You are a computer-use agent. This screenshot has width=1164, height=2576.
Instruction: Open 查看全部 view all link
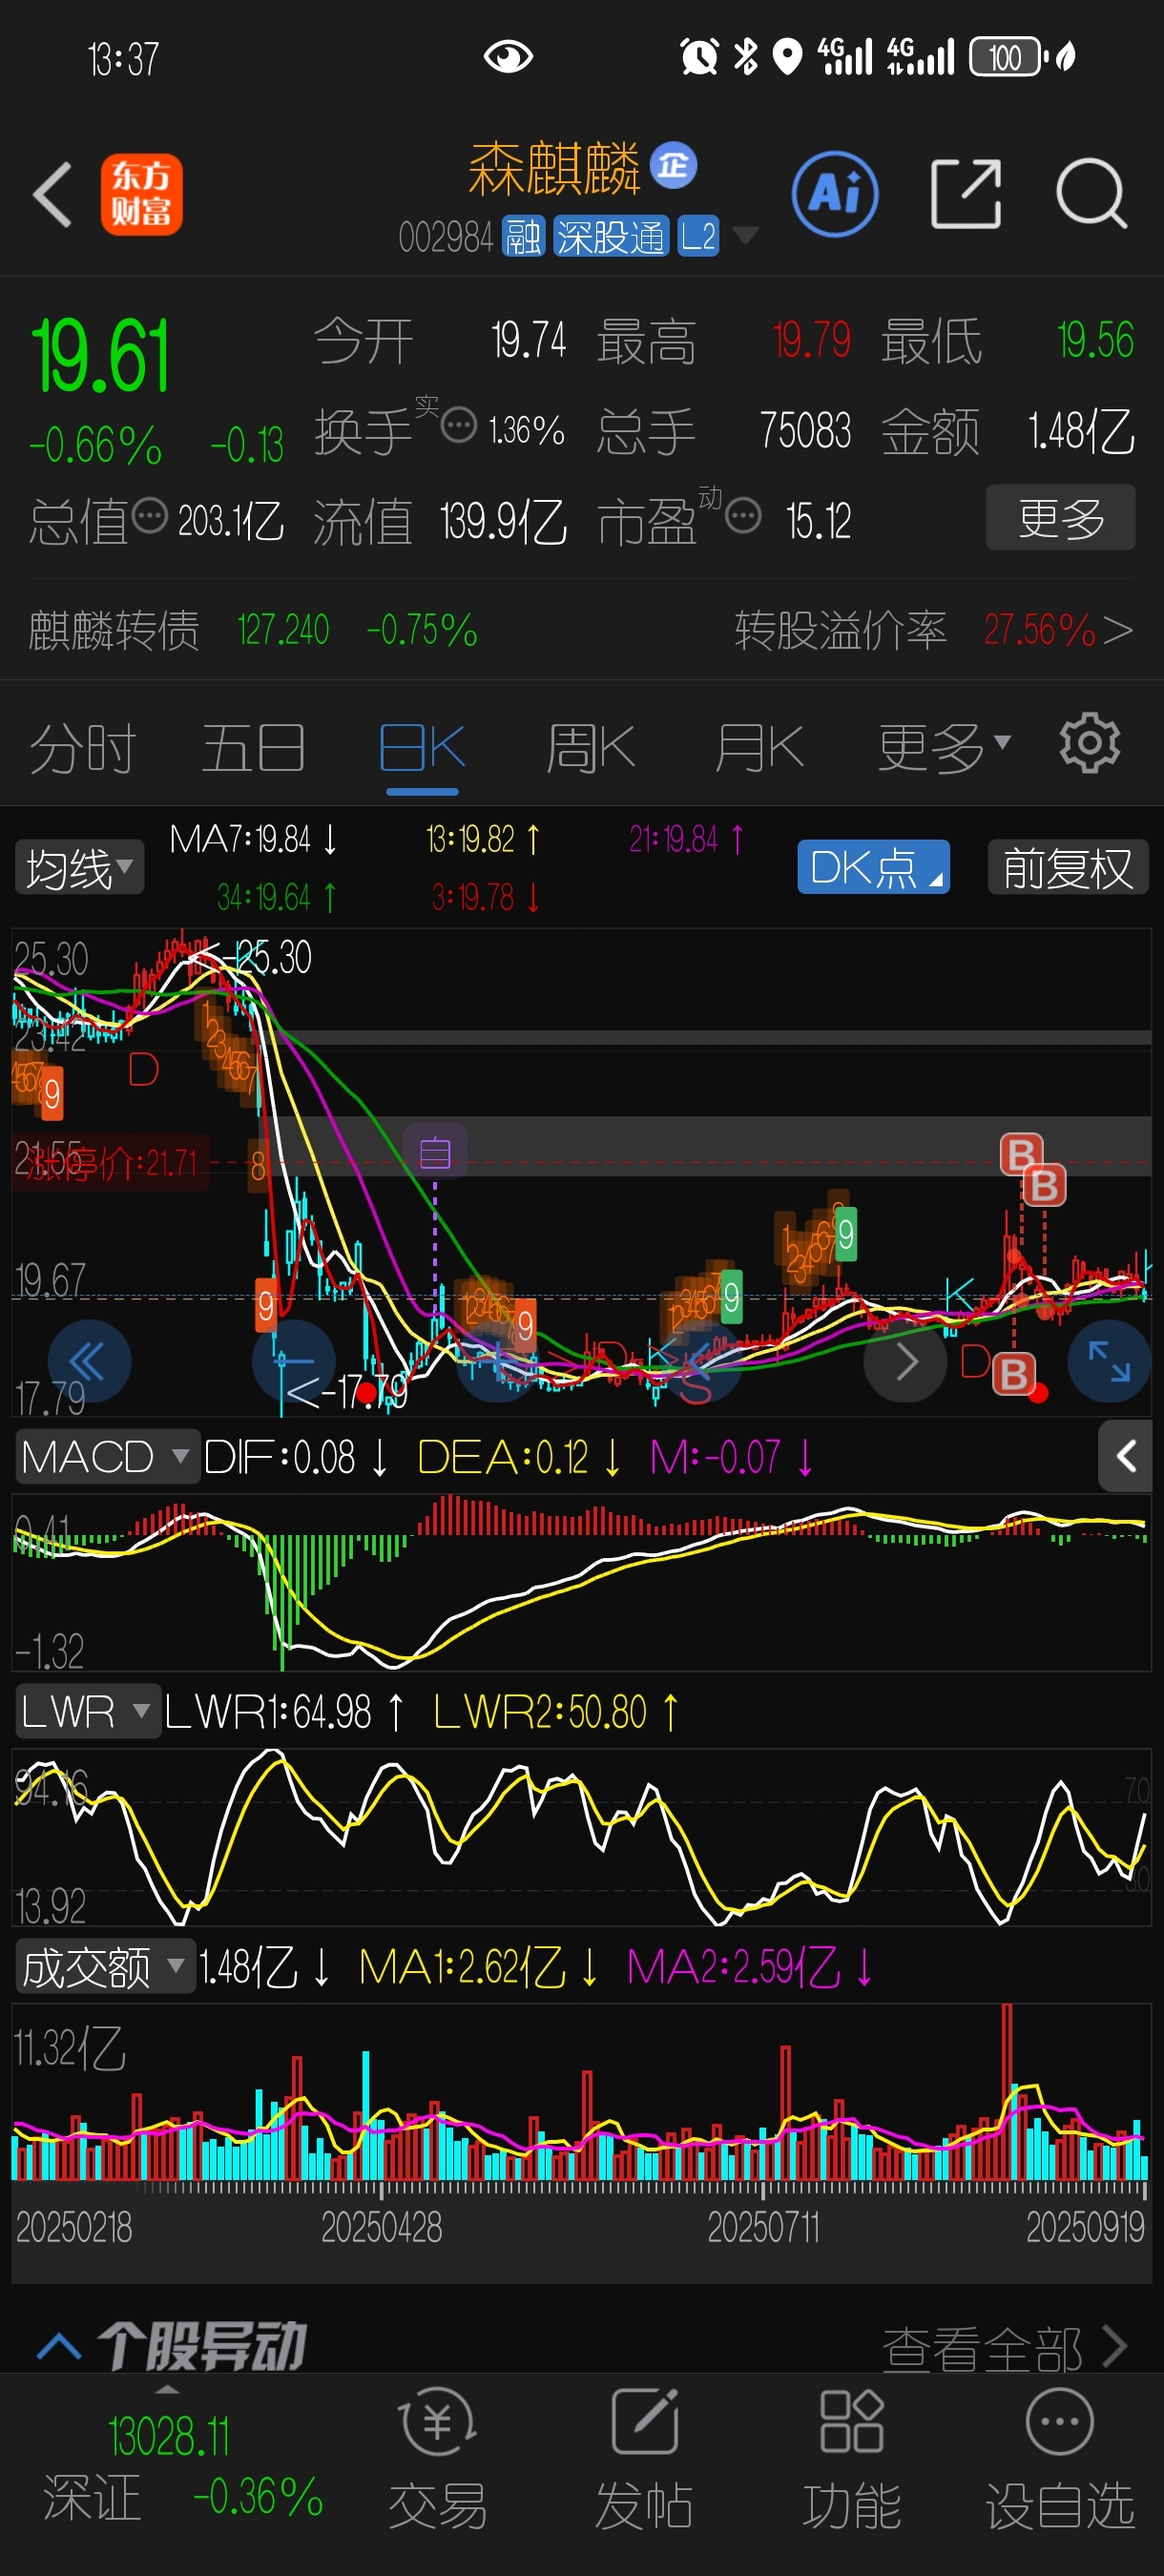(x=1005, y=2347)
